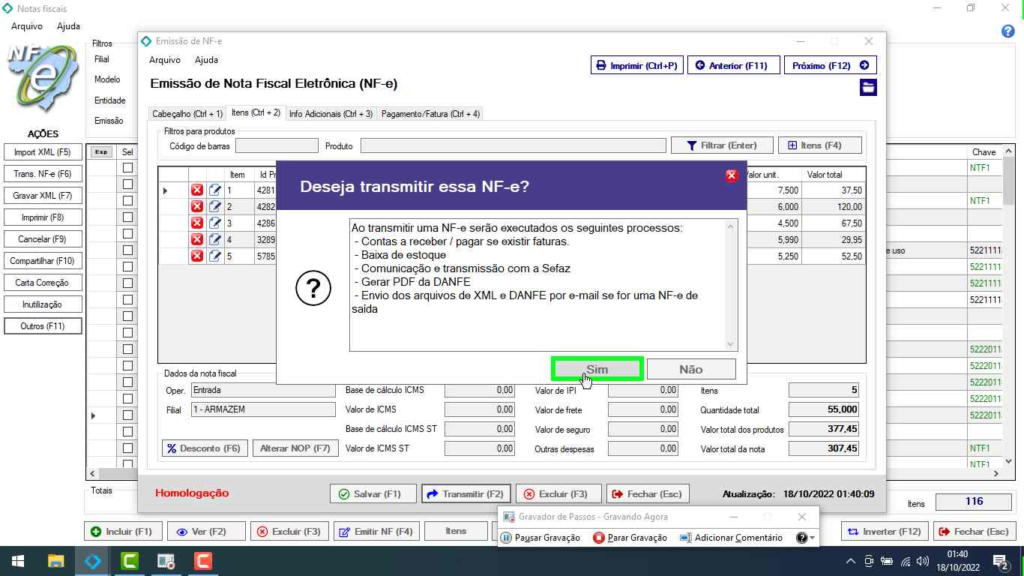Show hidden system tray icons chevron

click(850, 561)
